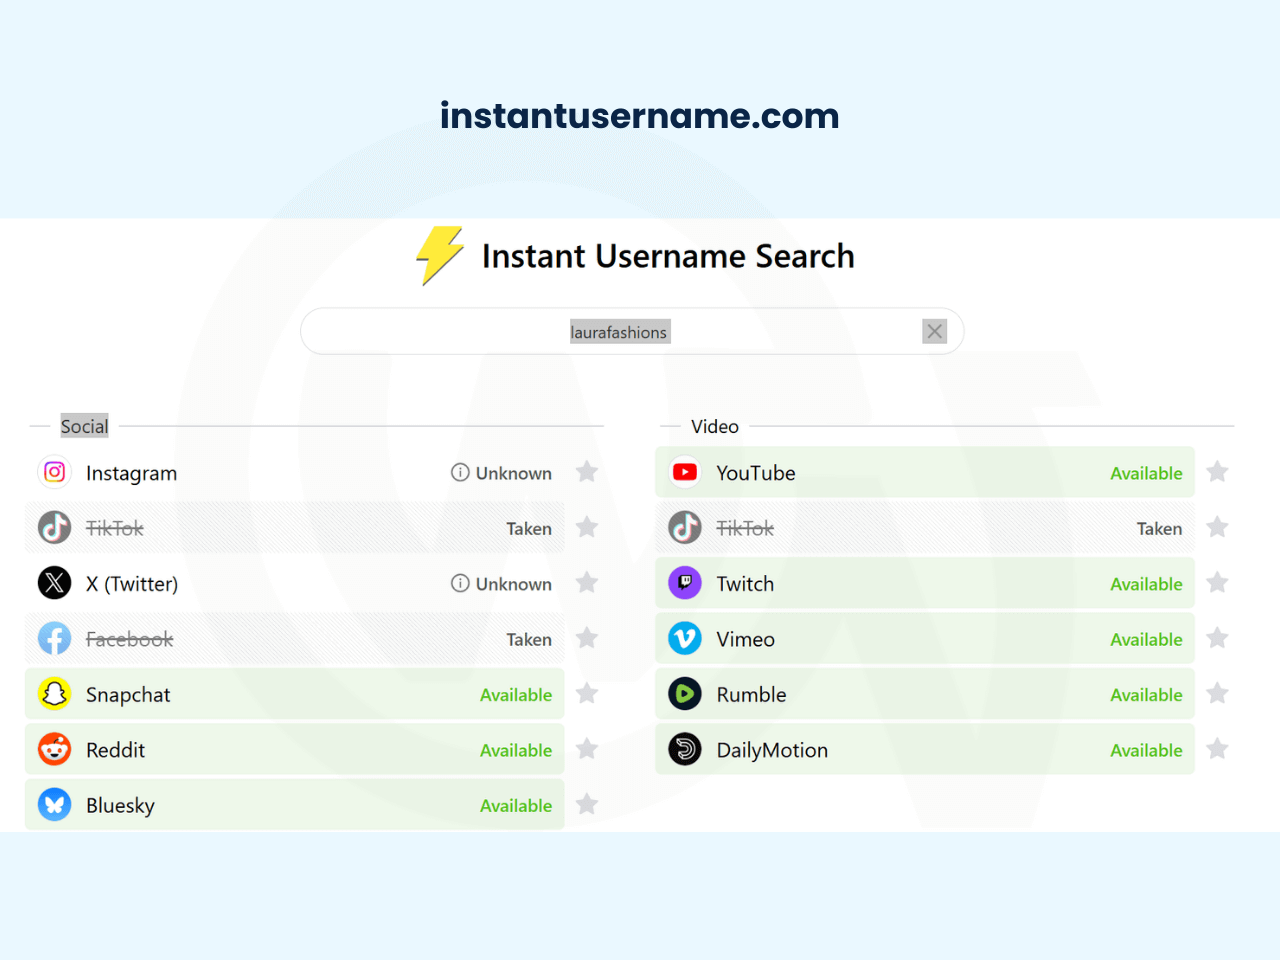Favorite Instagram with its star
The height and width of the screenshot is (960, 1280).
(587, 472)
